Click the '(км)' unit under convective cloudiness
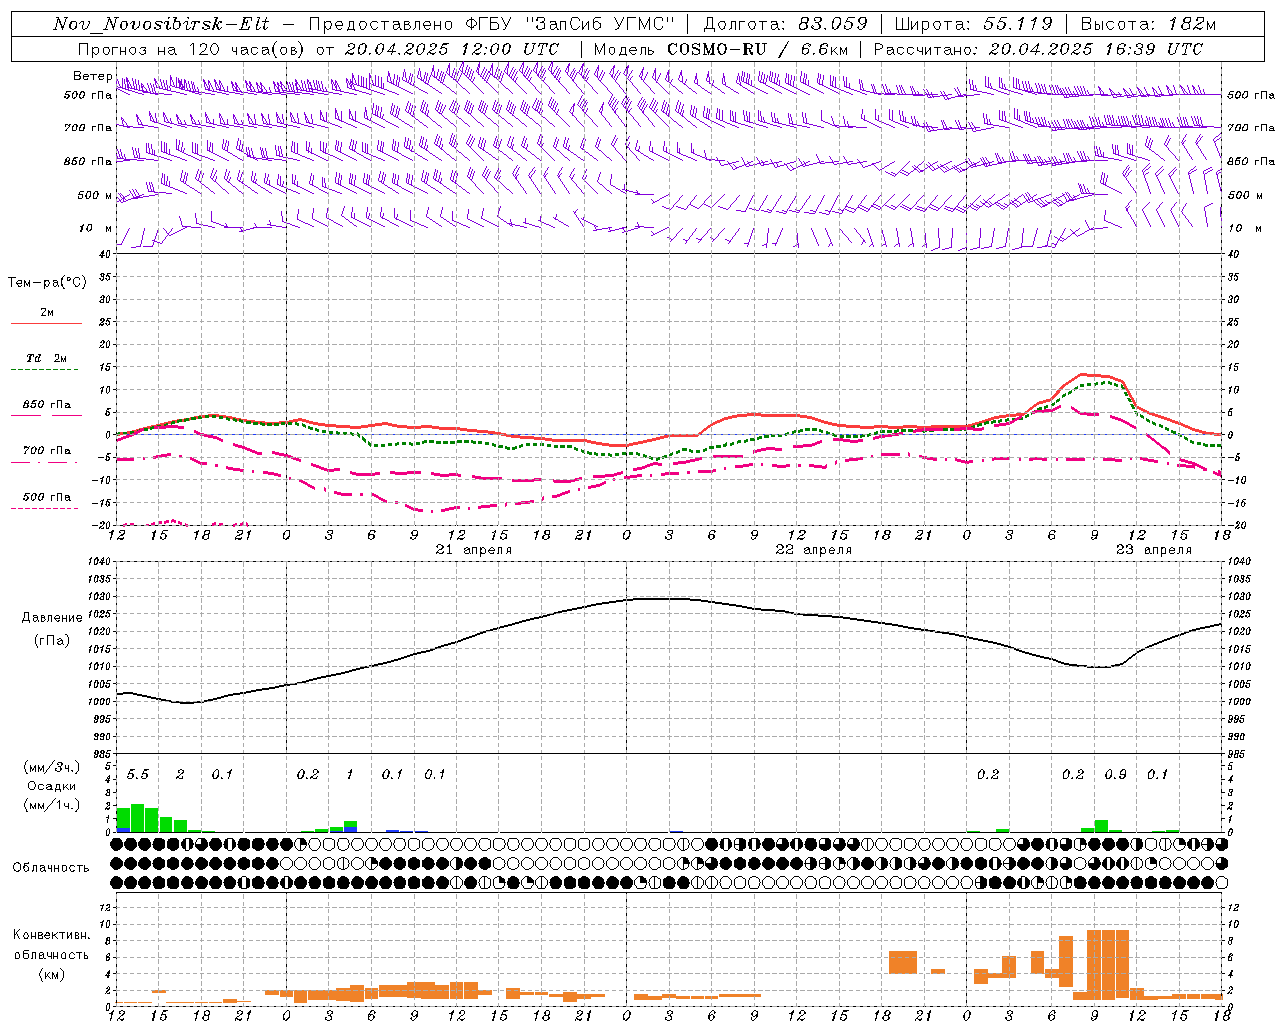 pos(52,974)
